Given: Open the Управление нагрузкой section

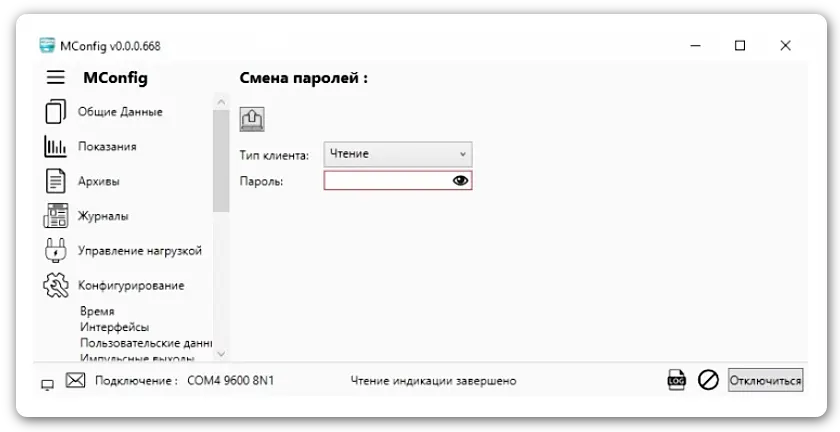Looking at the screenshot, I should pos(140,251).
